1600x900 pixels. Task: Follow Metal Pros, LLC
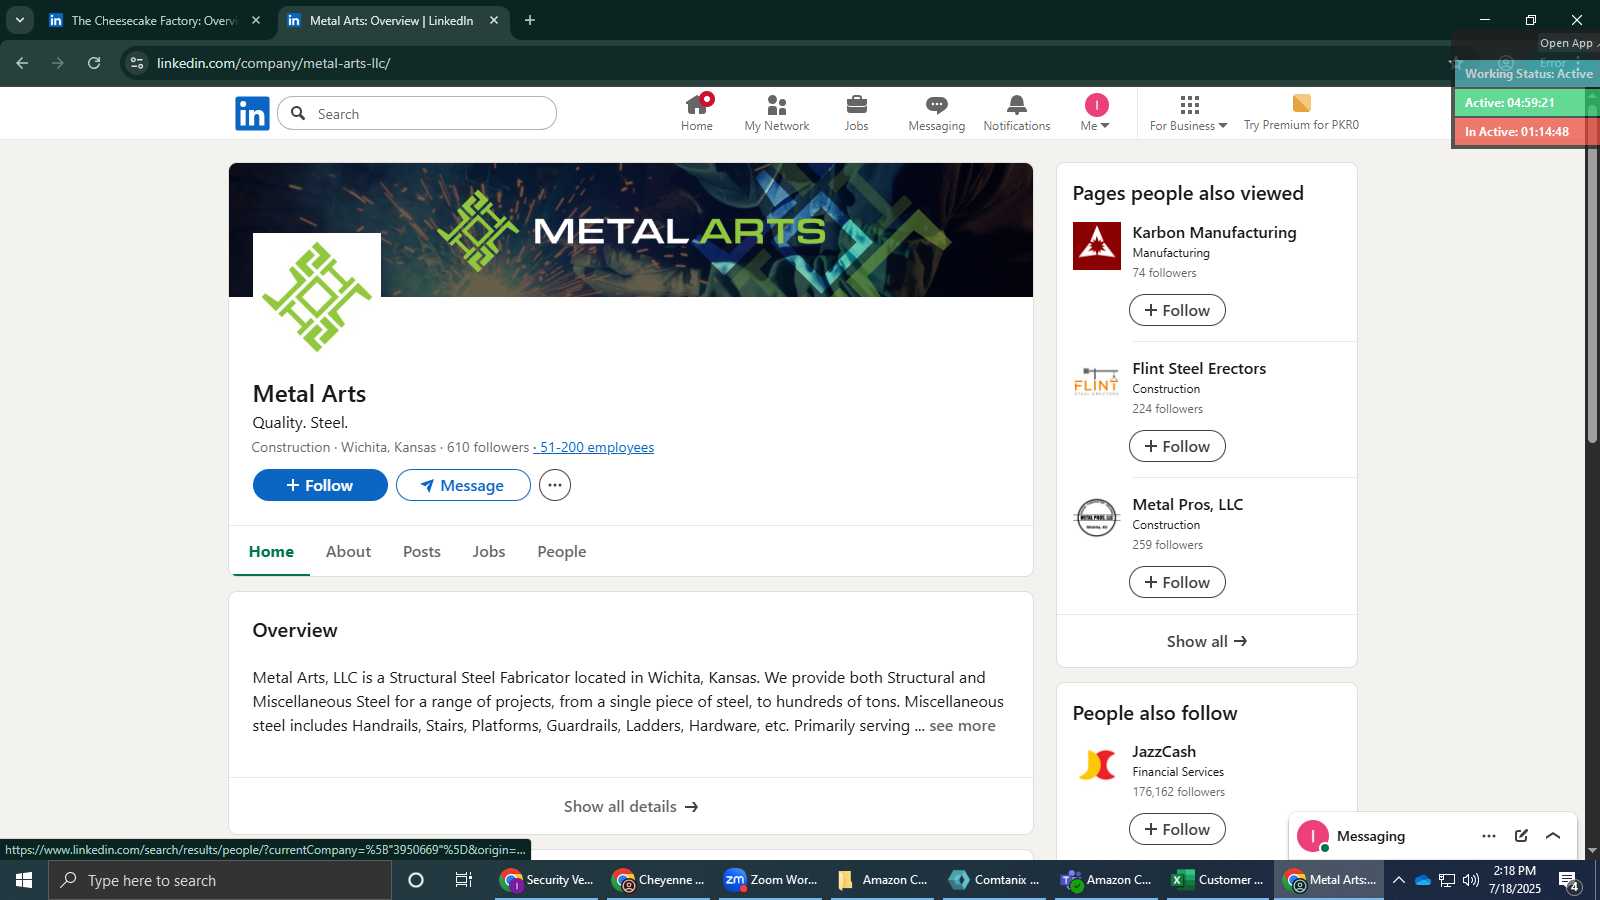tap(1177, 582)
